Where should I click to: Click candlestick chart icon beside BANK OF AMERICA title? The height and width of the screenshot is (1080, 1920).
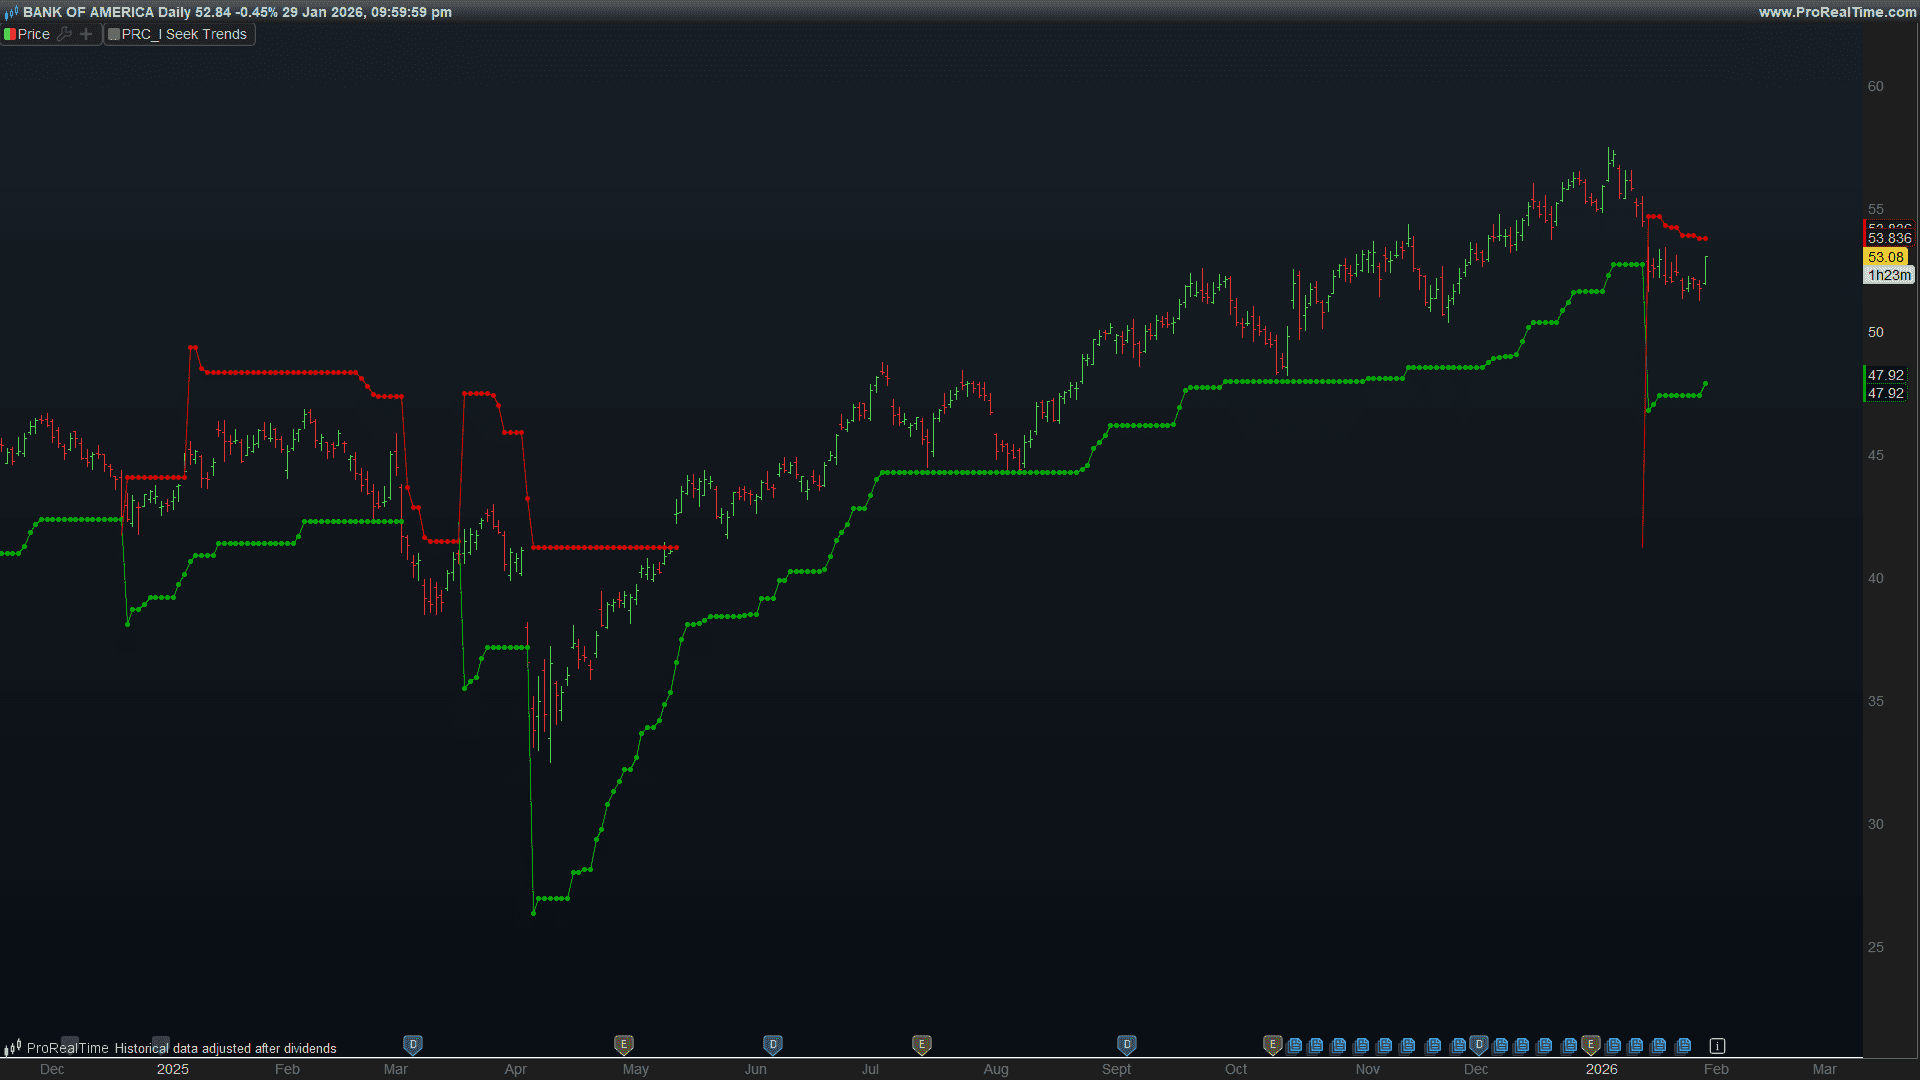[11, 13]
